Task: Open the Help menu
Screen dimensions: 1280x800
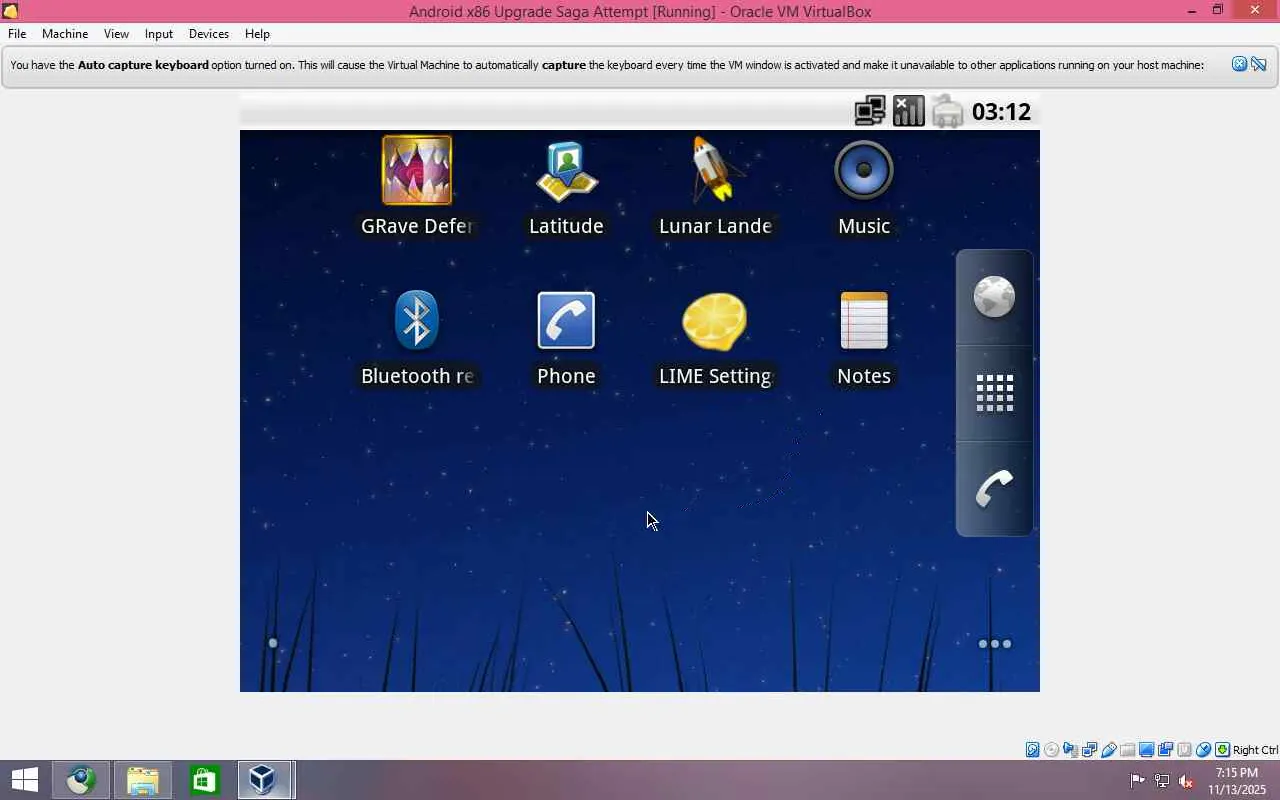Action: 257,34
